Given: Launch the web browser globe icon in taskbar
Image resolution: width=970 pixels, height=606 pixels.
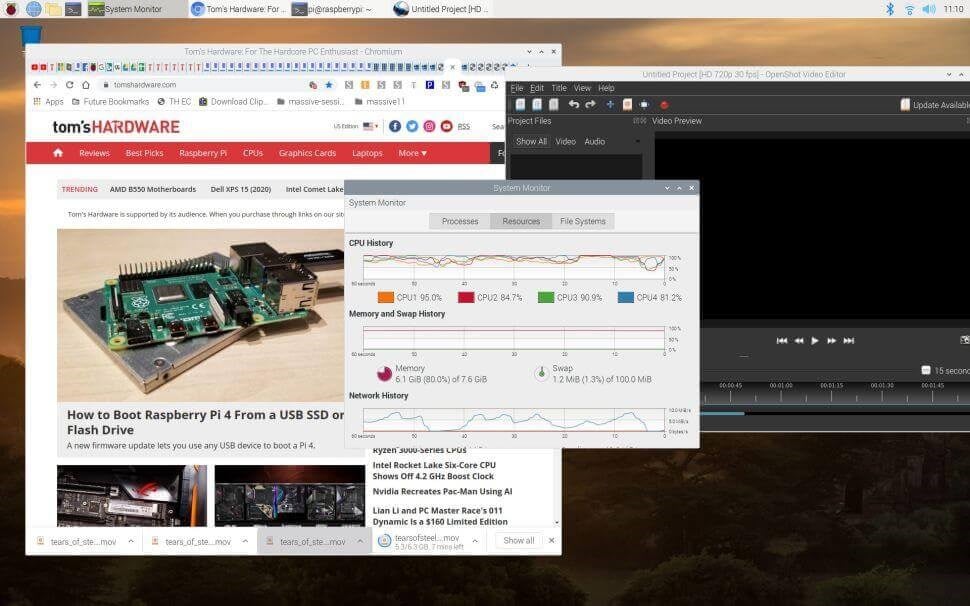Looking at the screenshot, I should coord(33,9).
